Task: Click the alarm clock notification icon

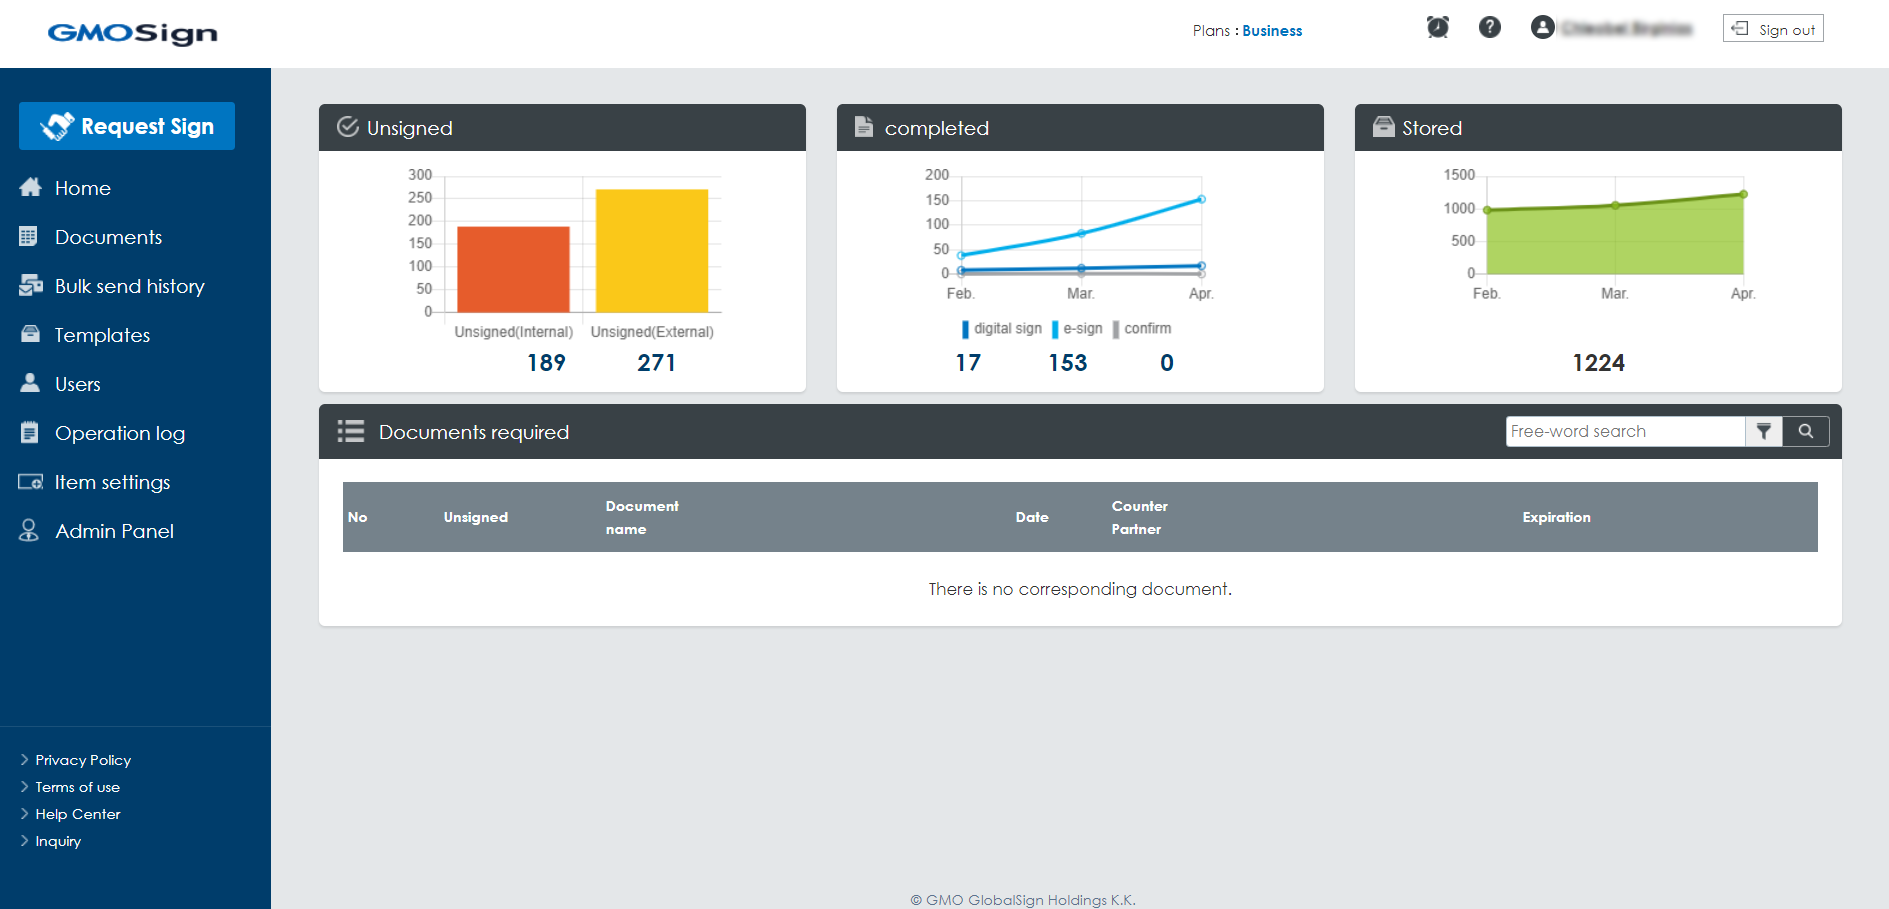Action: (1437, 28)
